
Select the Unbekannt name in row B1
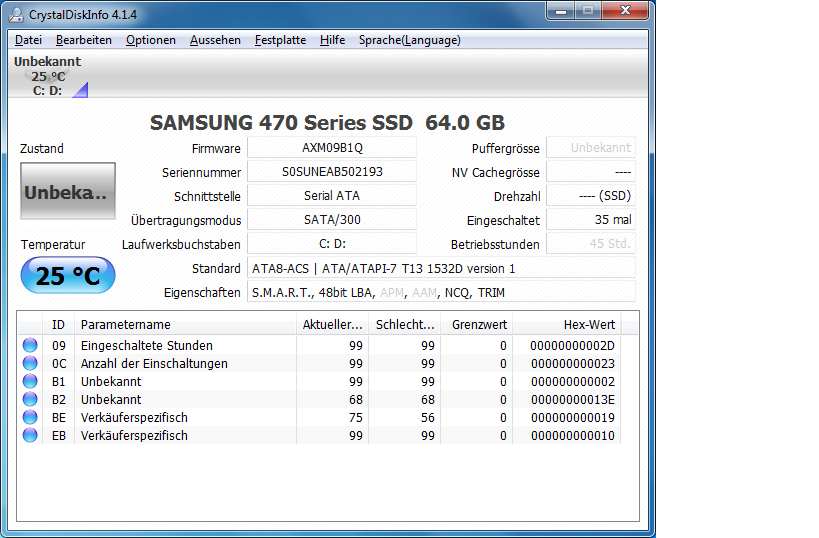point(111,382)
